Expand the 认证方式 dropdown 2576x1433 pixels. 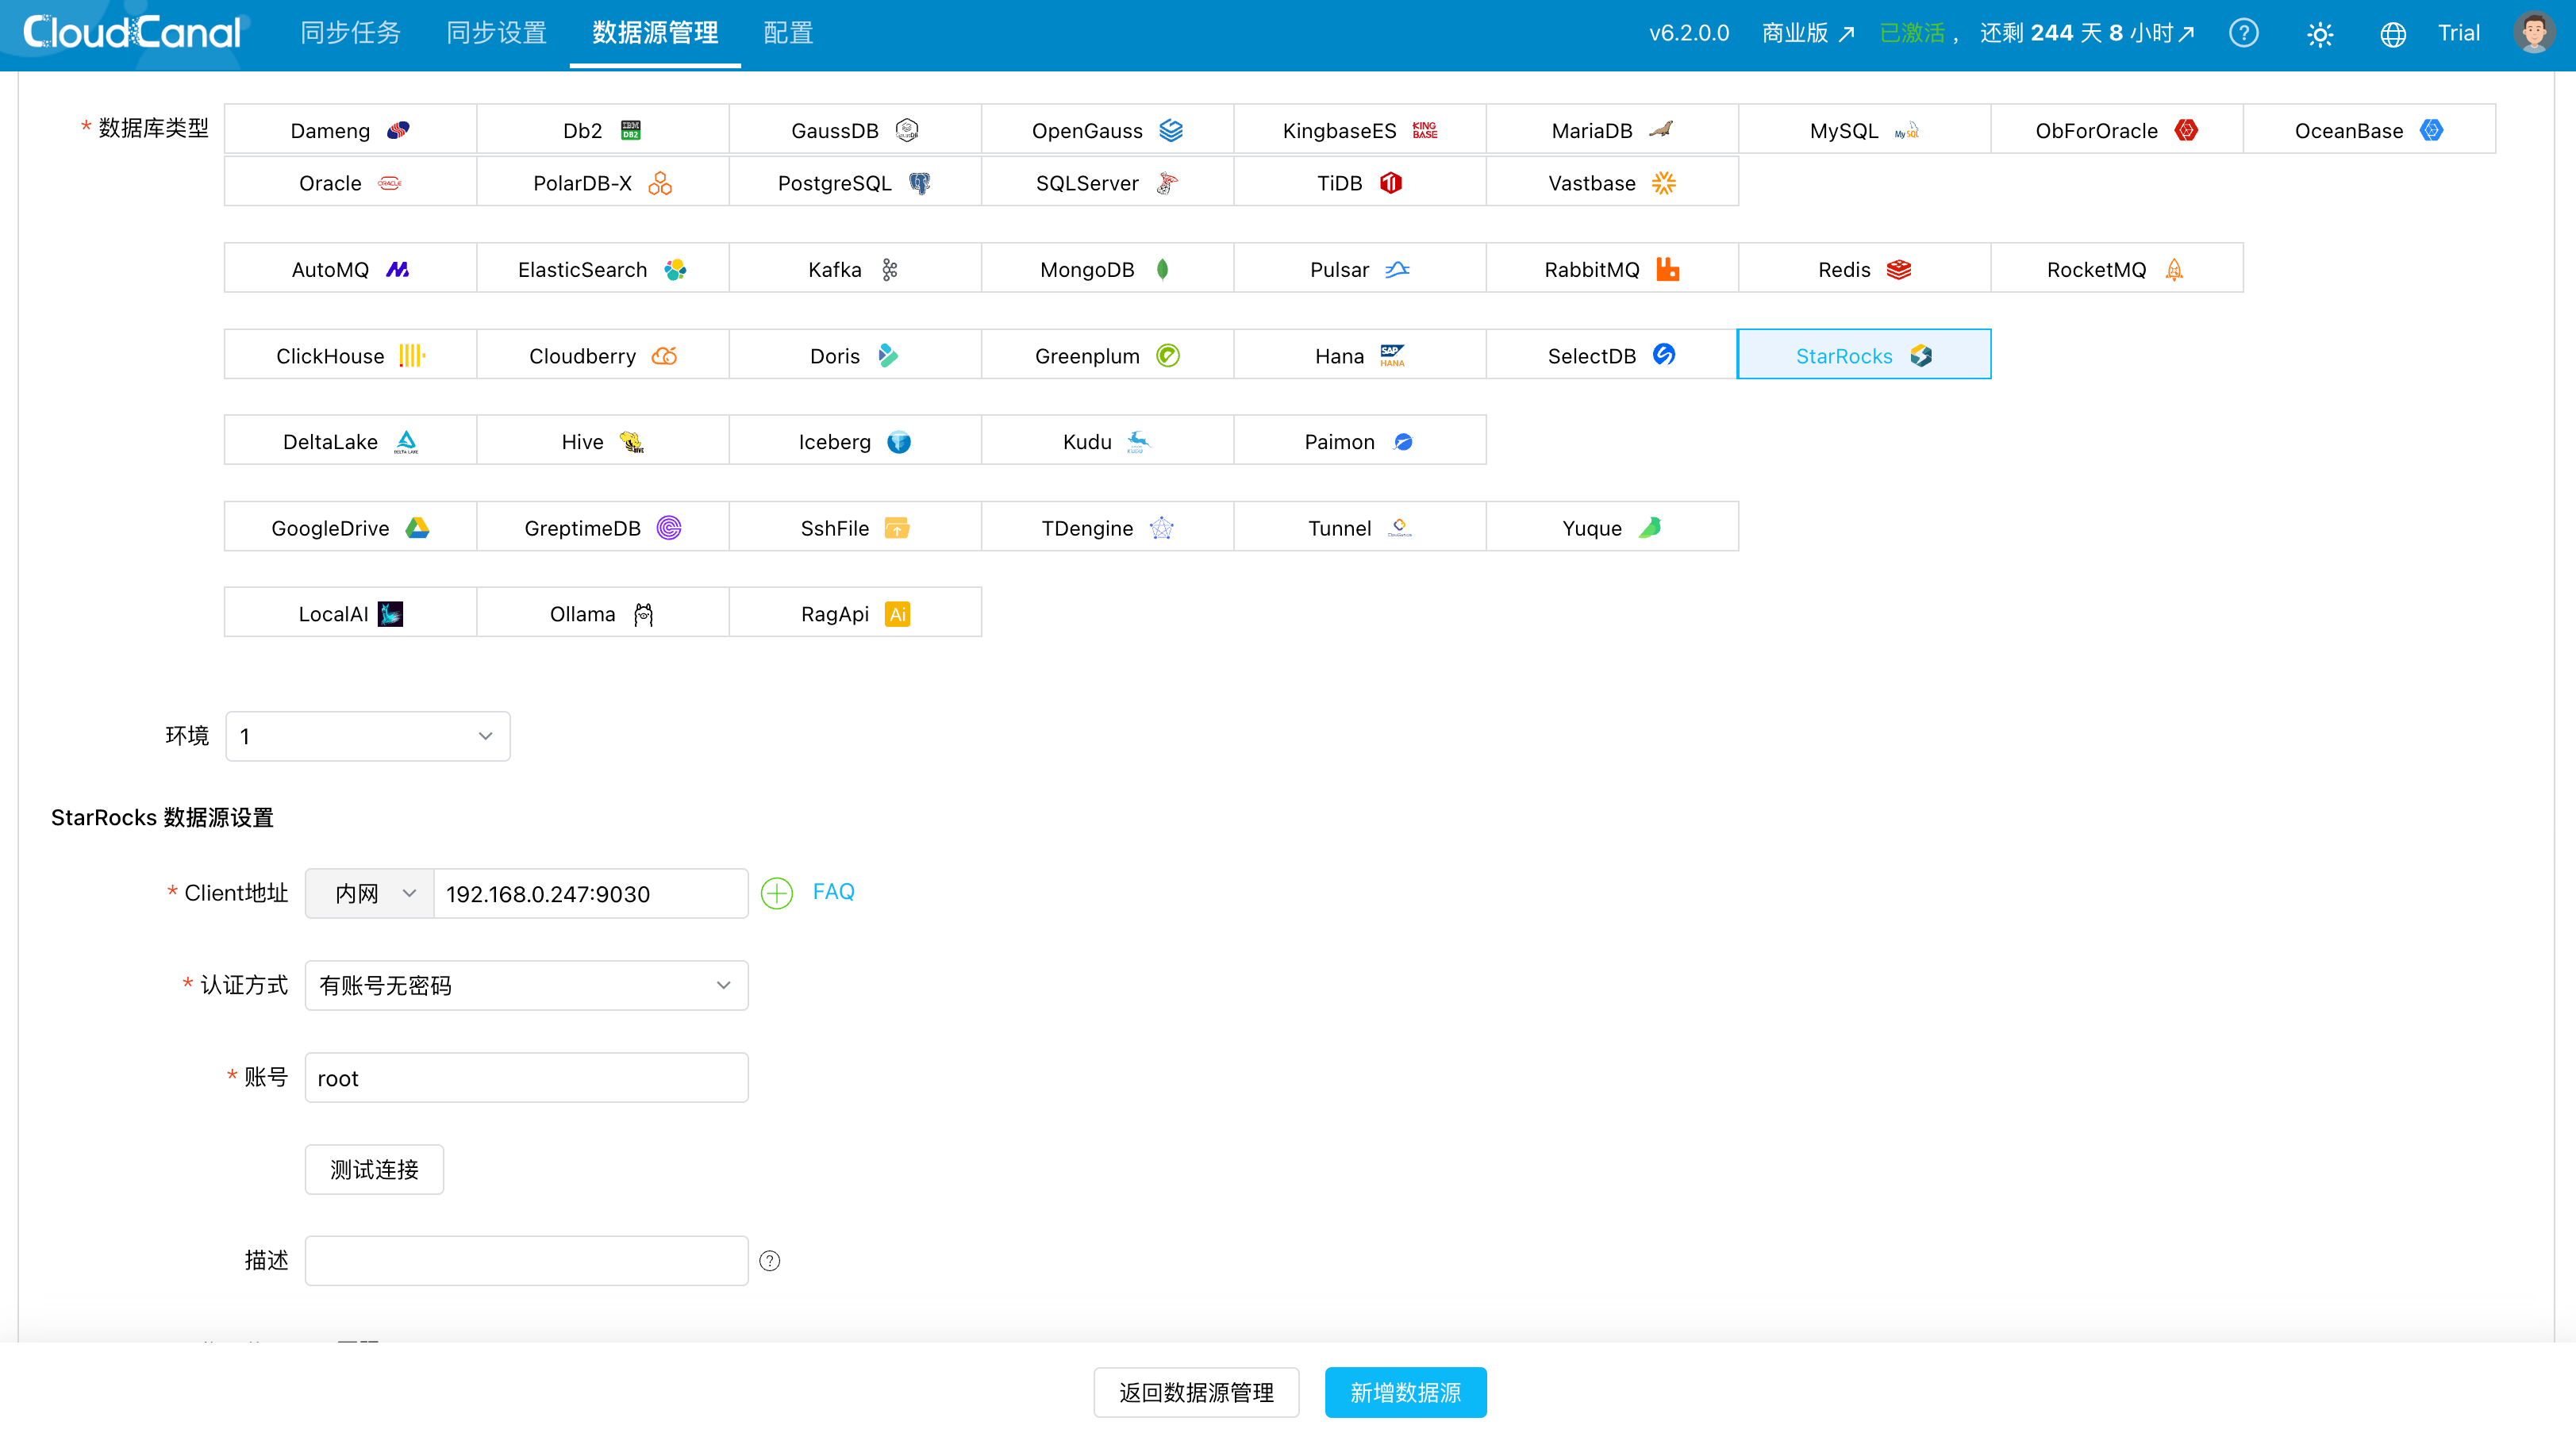(527, 985)
